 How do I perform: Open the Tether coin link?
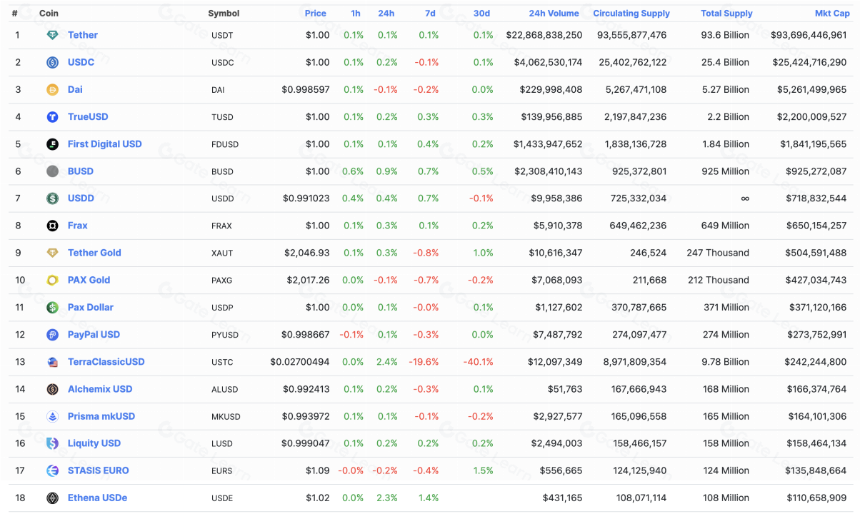(83, 35)
